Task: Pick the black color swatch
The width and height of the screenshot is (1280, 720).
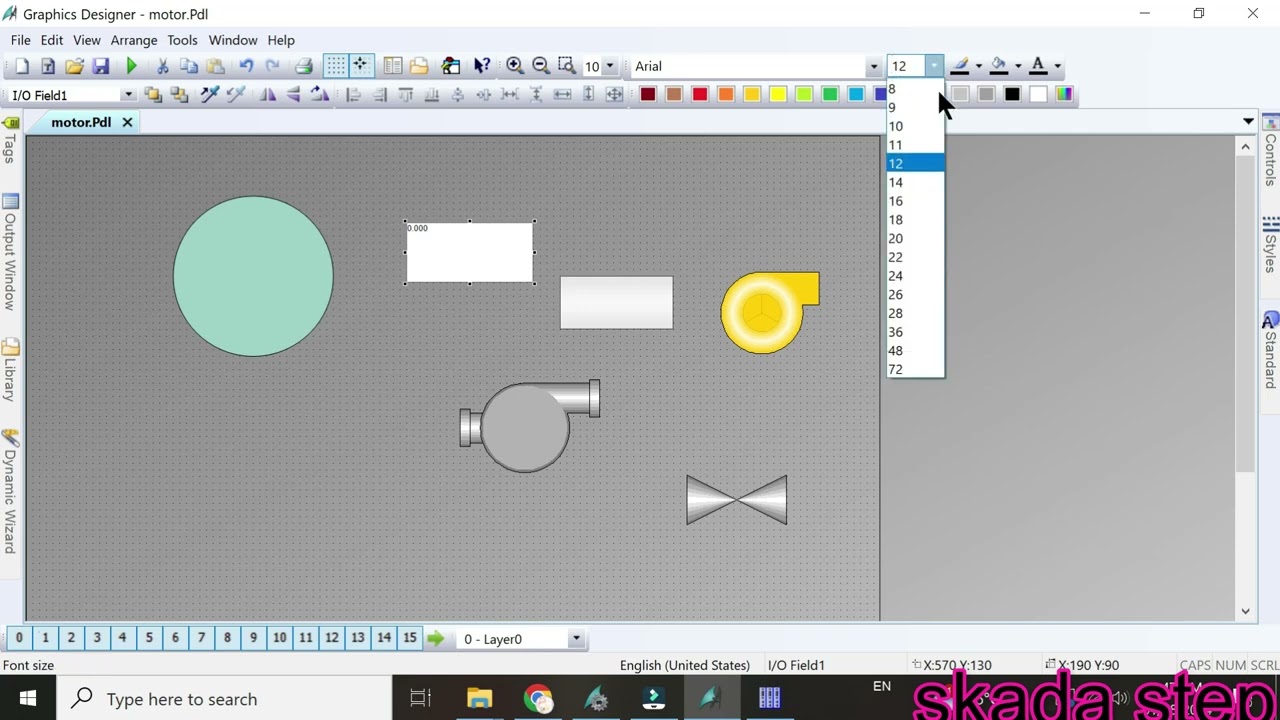Action: pyautogui.click(x=1012, y=94)
